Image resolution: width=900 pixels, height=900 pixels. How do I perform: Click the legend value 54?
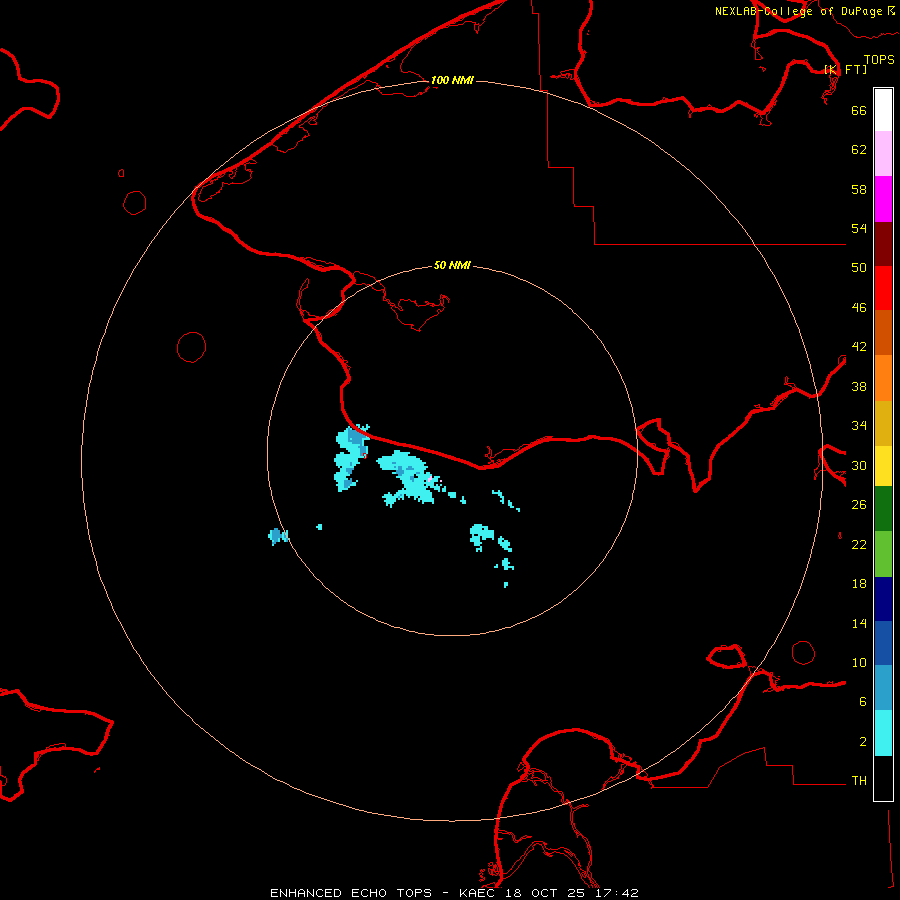click(859, 228)
